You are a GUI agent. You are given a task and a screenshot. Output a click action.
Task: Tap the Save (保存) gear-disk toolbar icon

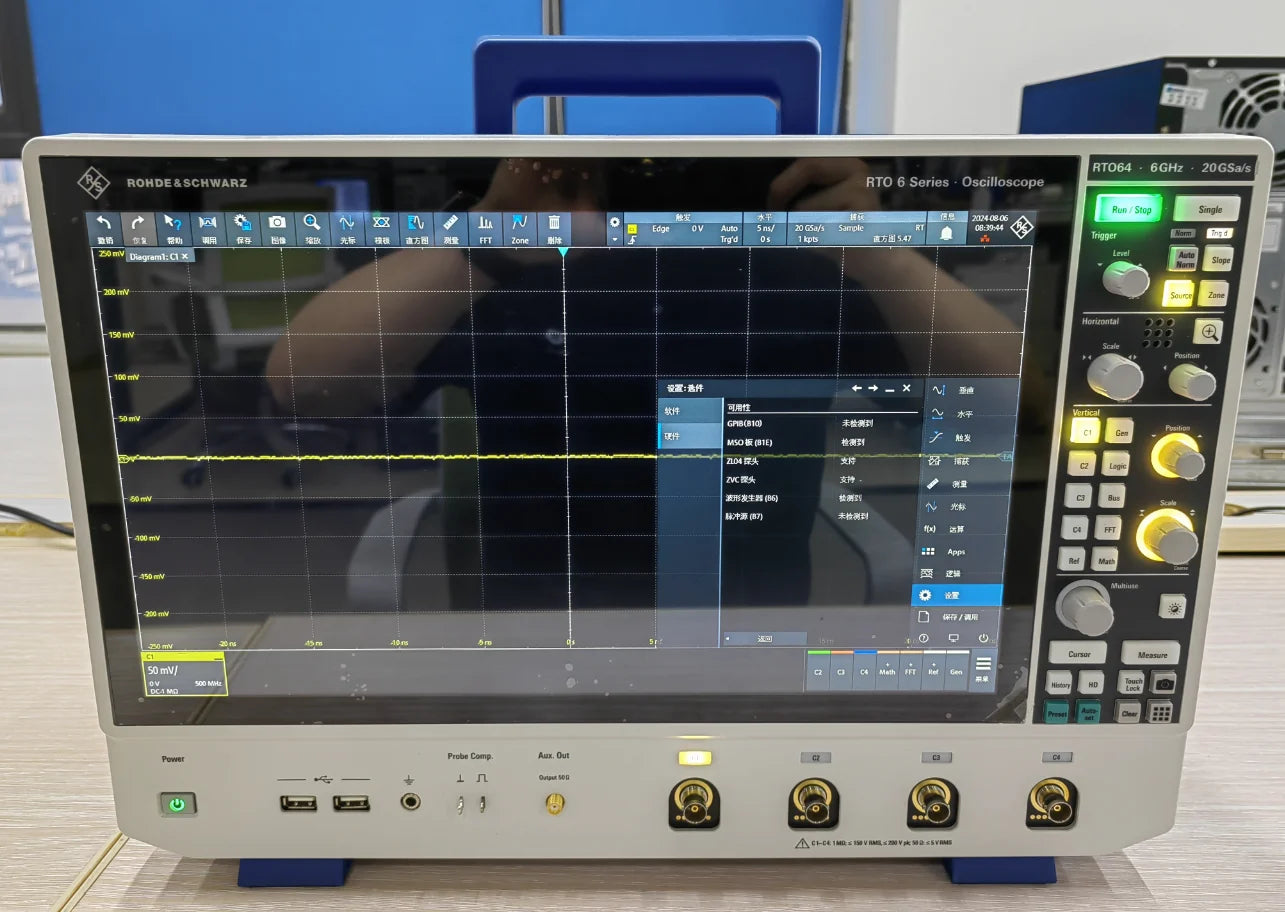pos(244,229)
